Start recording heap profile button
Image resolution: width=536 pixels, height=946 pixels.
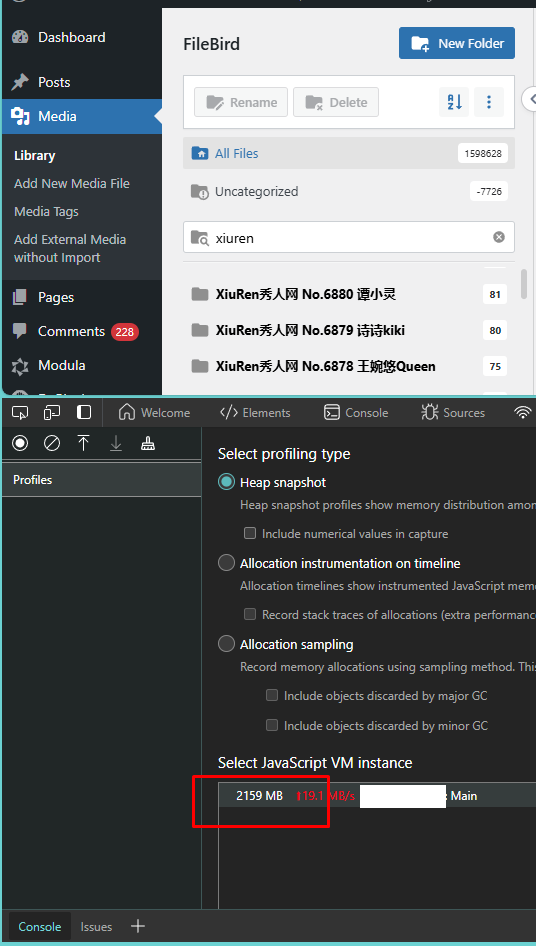pos(20,444)
